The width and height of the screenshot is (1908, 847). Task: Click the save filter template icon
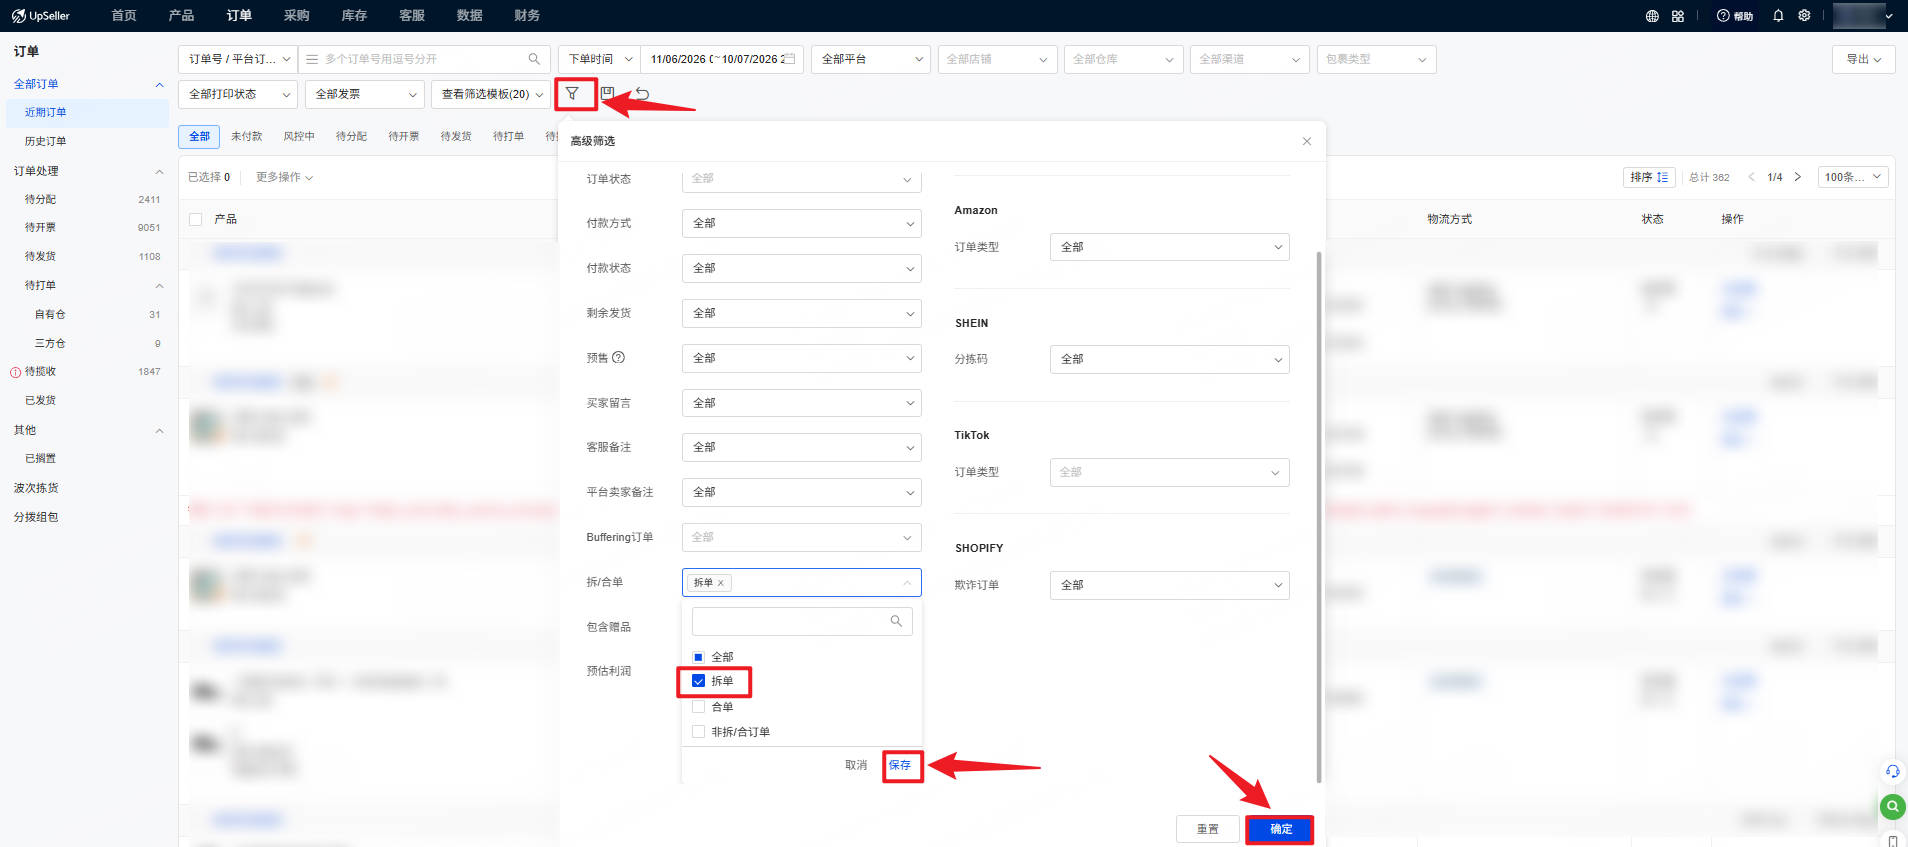[x=607, y=93]
